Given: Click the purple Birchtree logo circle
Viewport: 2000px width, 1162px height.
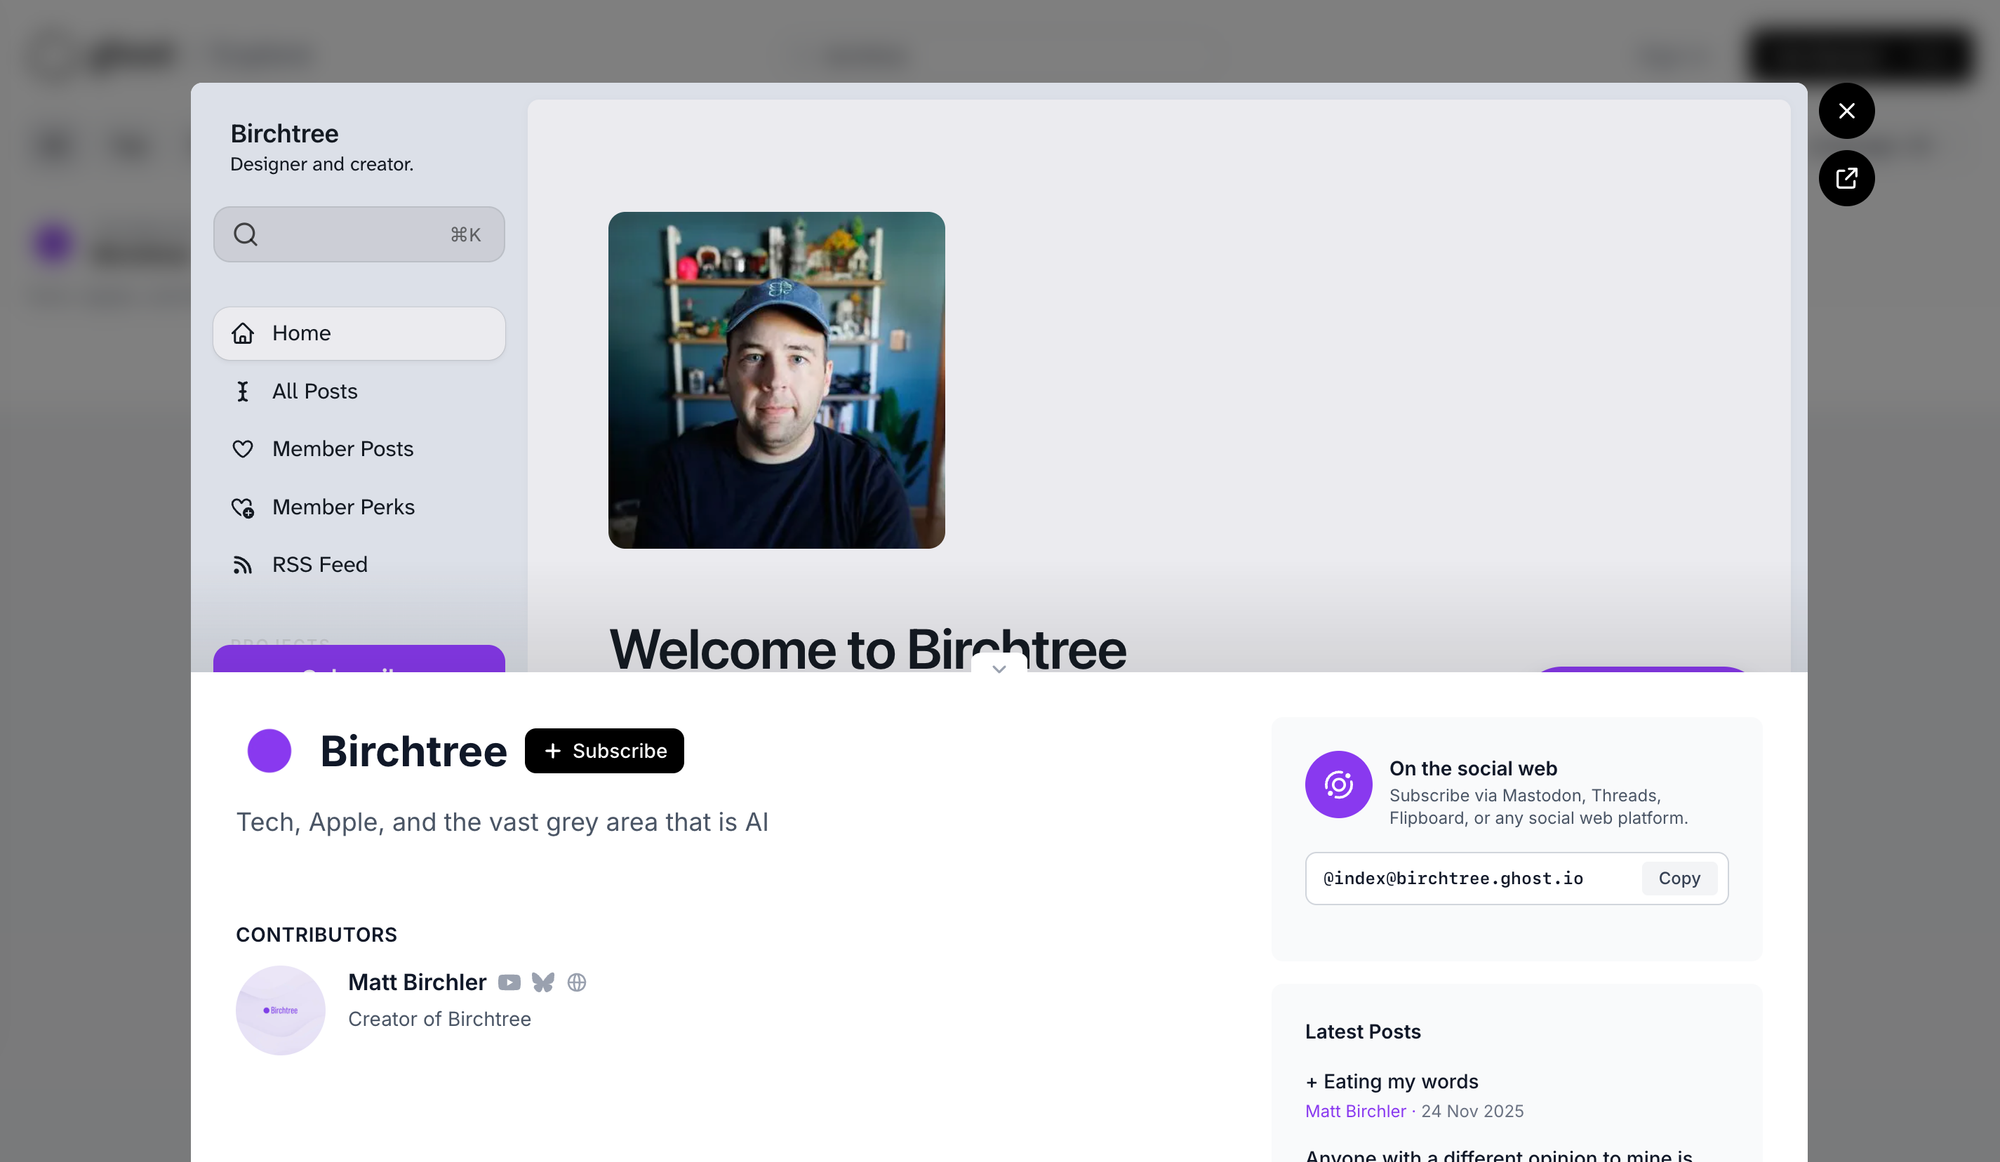Looking at the screenshot, I should pyautogui.click(x=269, y=751).
